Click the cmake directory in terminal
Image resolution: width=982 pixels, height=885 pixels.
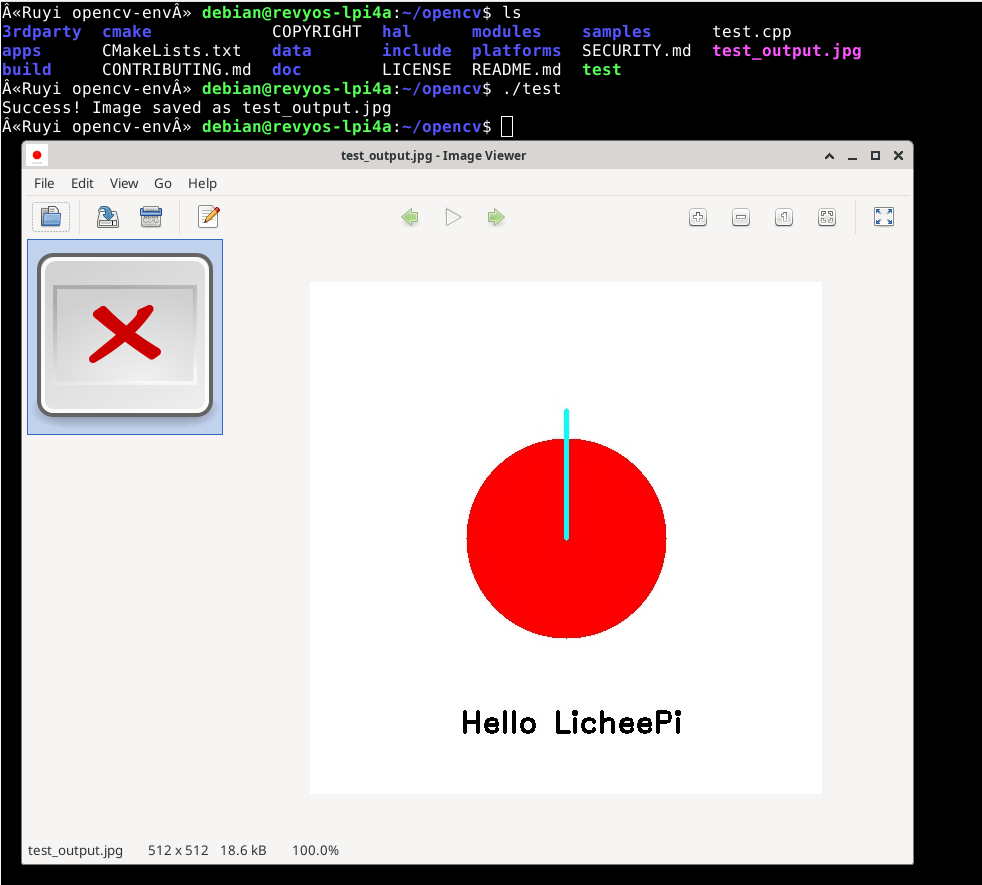(x=127, y=32)
